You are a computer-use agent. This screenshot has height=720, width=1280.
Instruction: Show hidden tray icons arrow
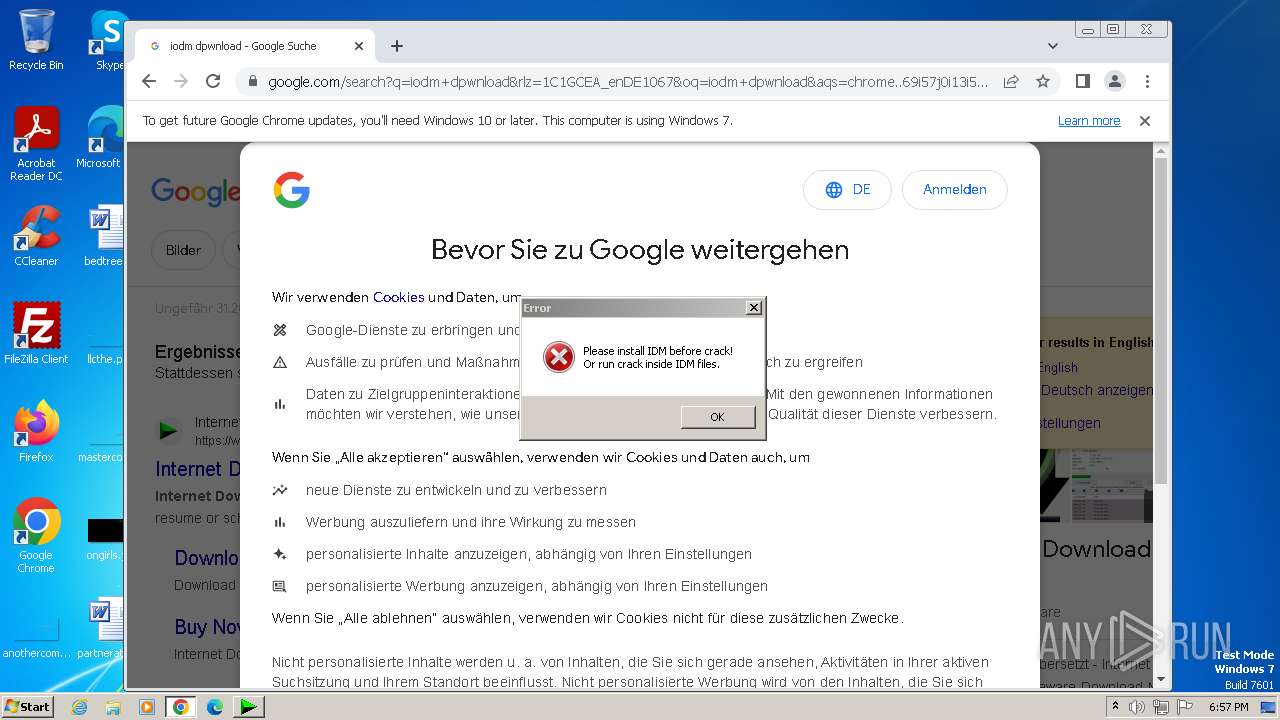tap(1116, 707)
